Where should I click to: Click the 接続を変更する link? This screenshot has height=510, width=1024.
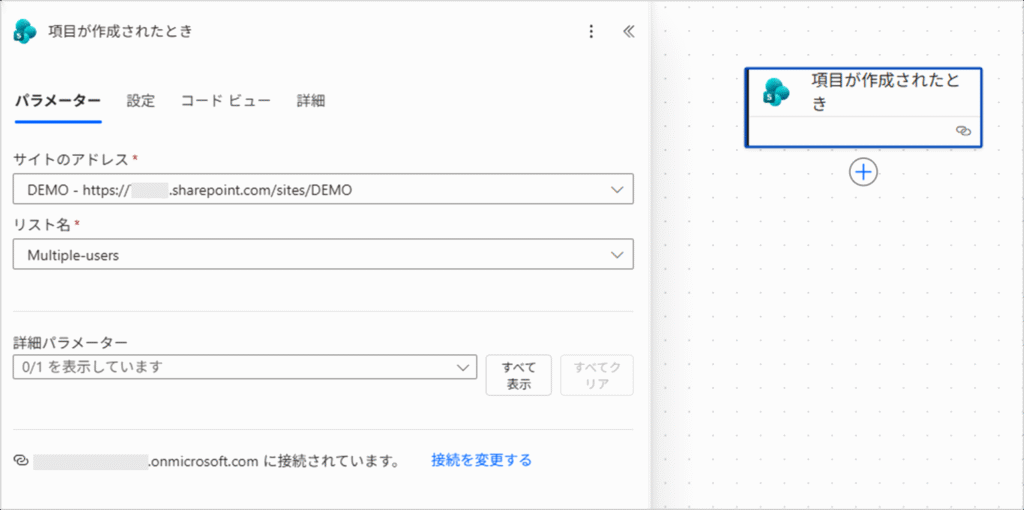pyautogui.click(x=481, y=460)
